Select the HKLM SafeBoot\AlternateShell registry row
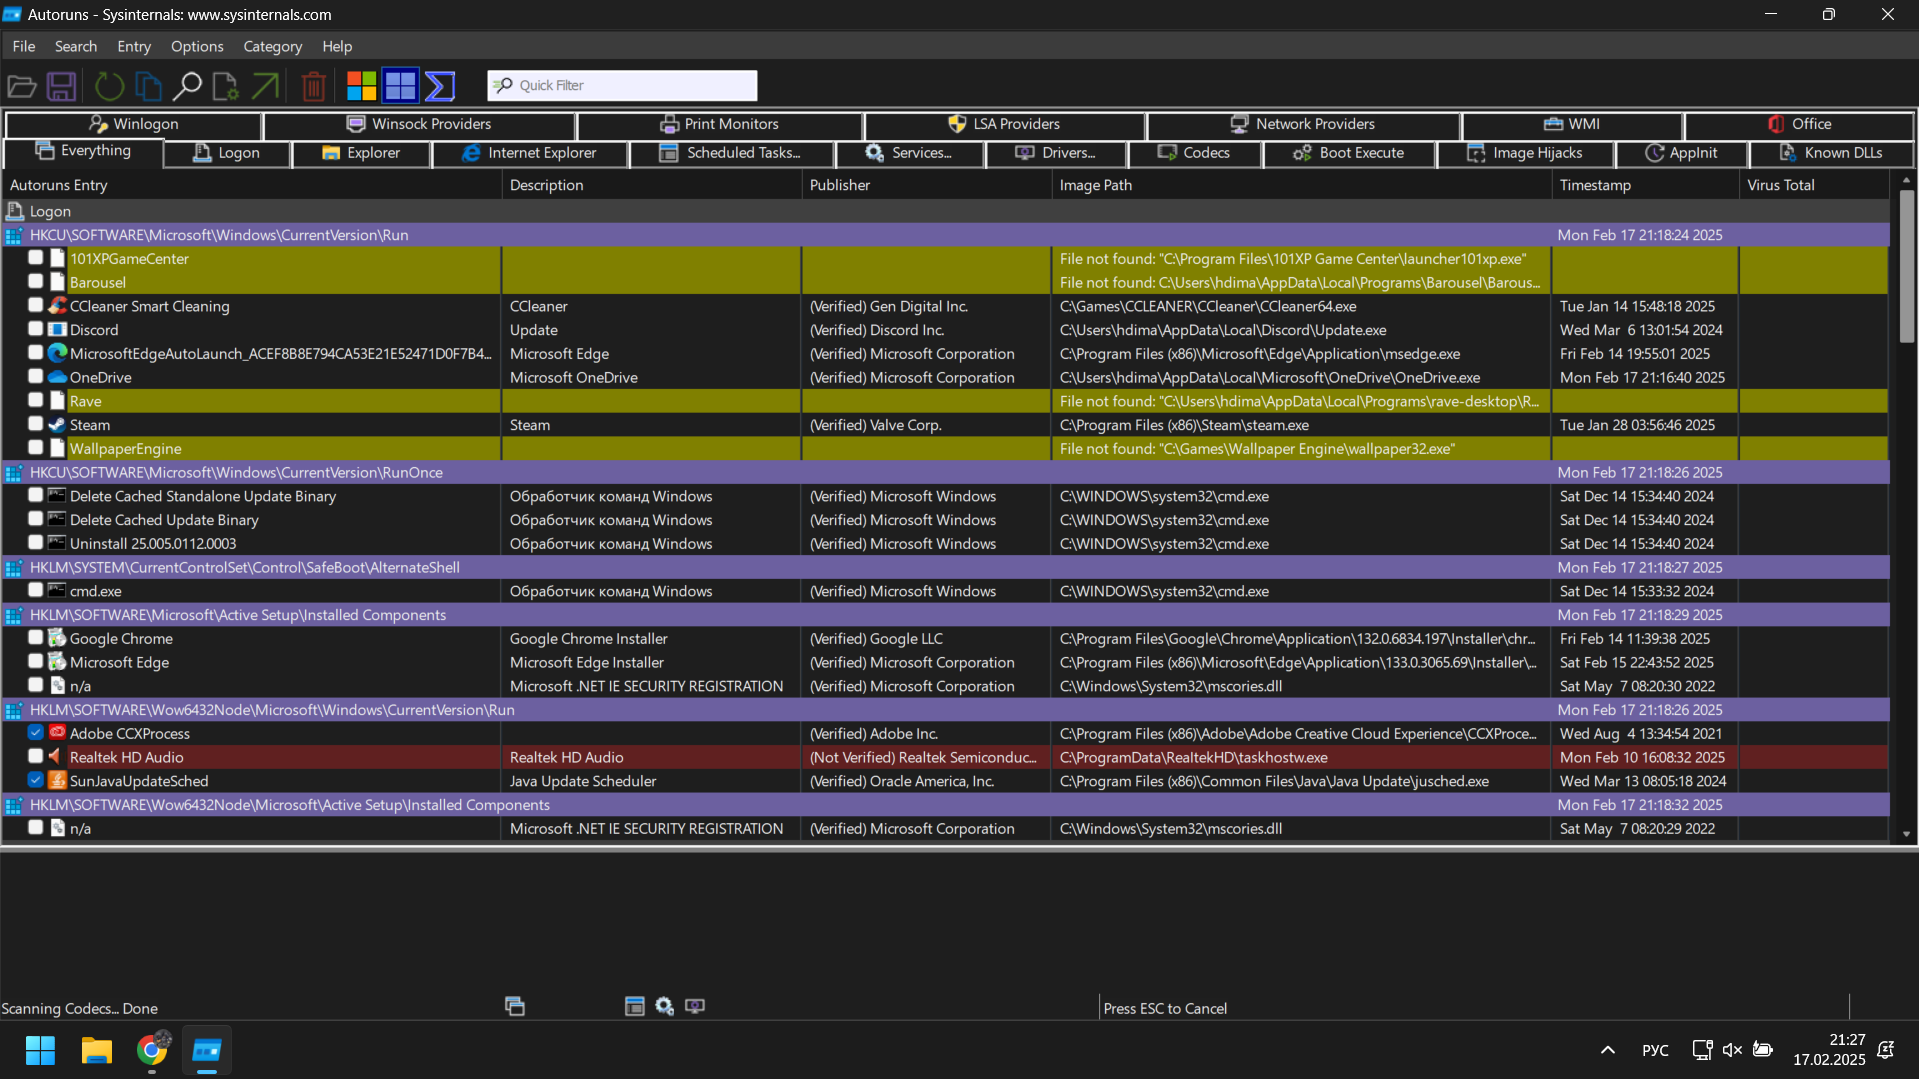1919x1079 pixels. (945, 567)
